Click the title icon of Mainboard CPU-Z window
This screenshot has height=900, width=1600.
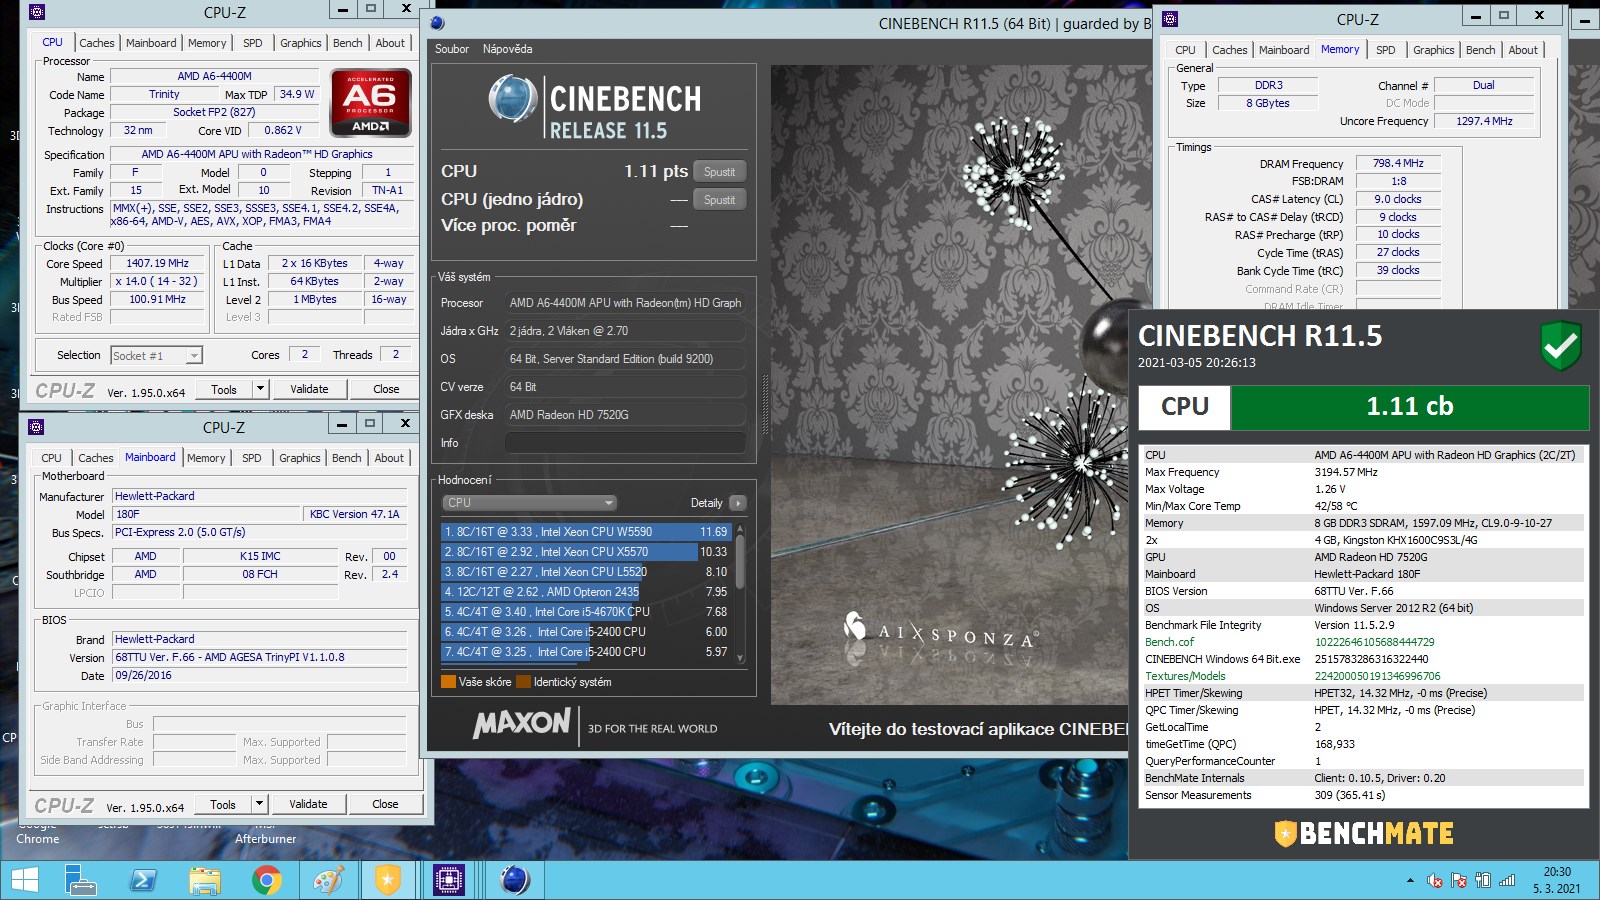[x=36, y=427]
